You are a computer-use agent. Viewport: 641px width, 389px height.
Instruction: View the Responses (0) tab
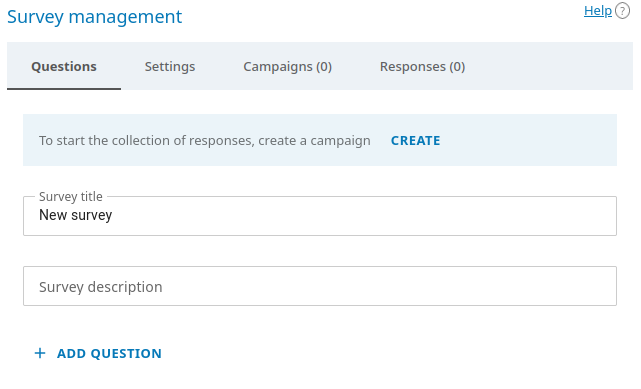(422, 66)
